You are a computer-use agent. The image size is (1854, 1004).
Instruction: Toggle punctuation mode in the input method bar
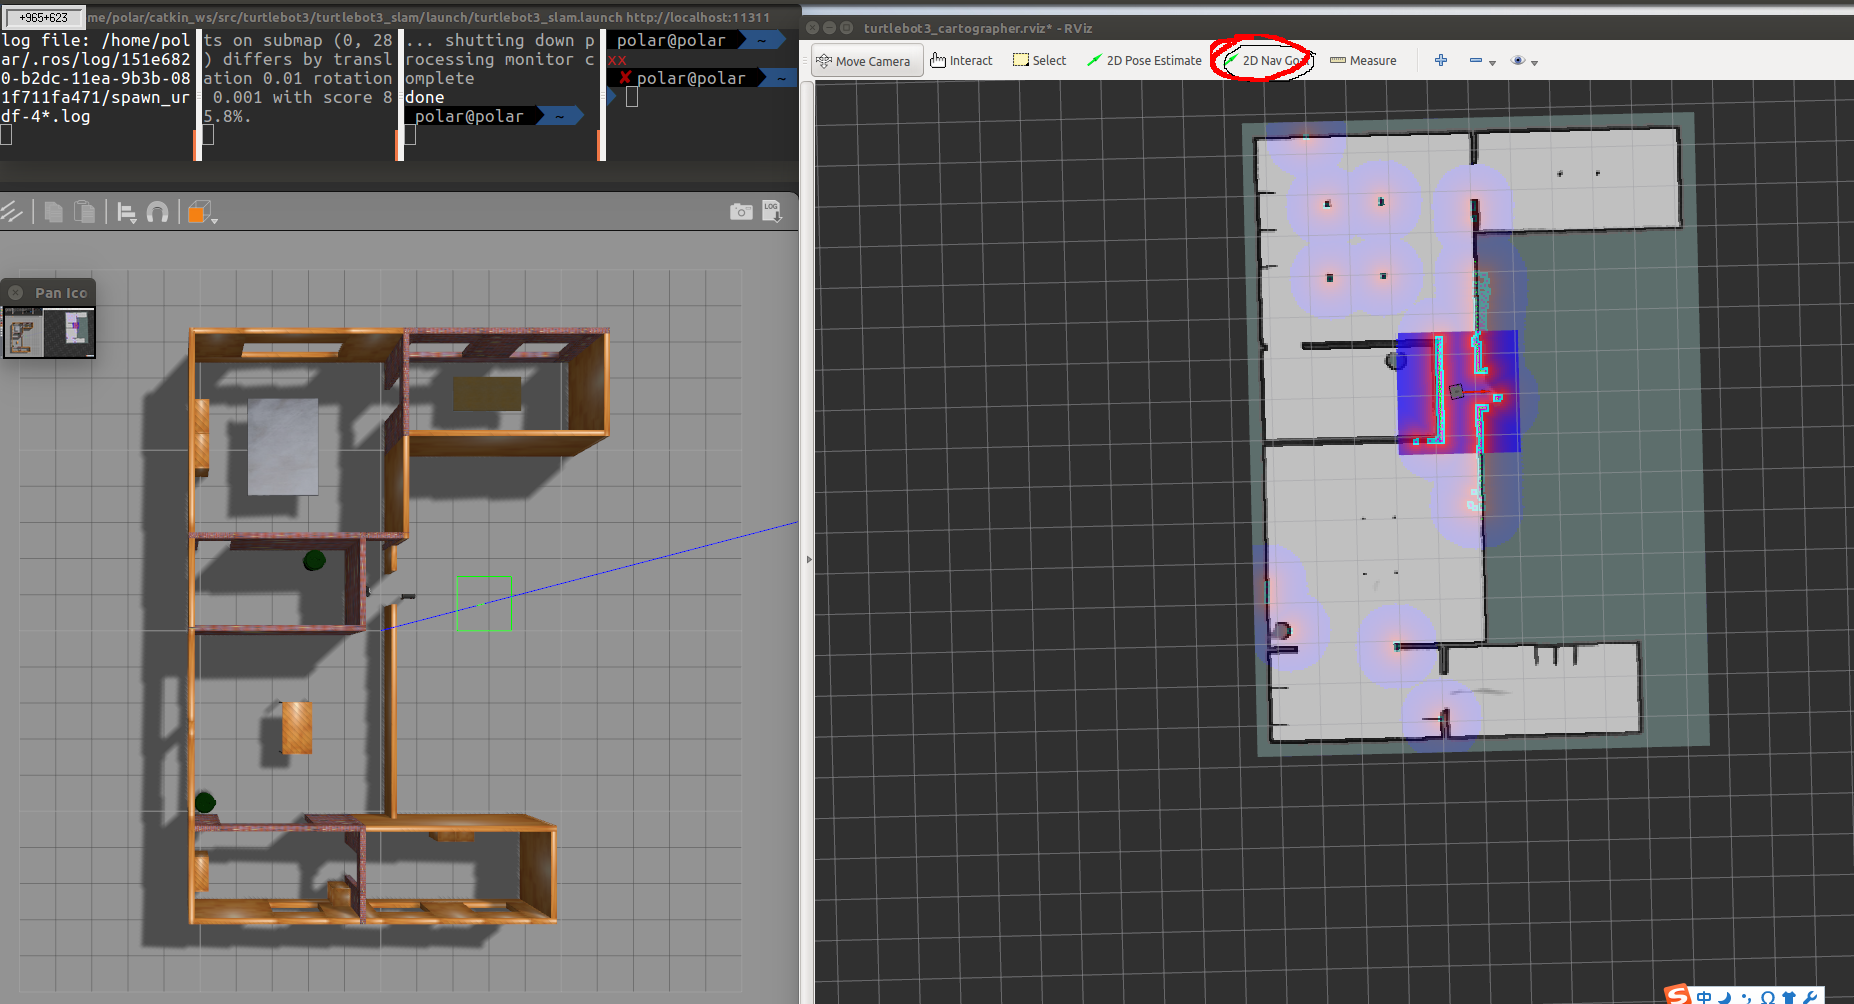(1745, 996)
